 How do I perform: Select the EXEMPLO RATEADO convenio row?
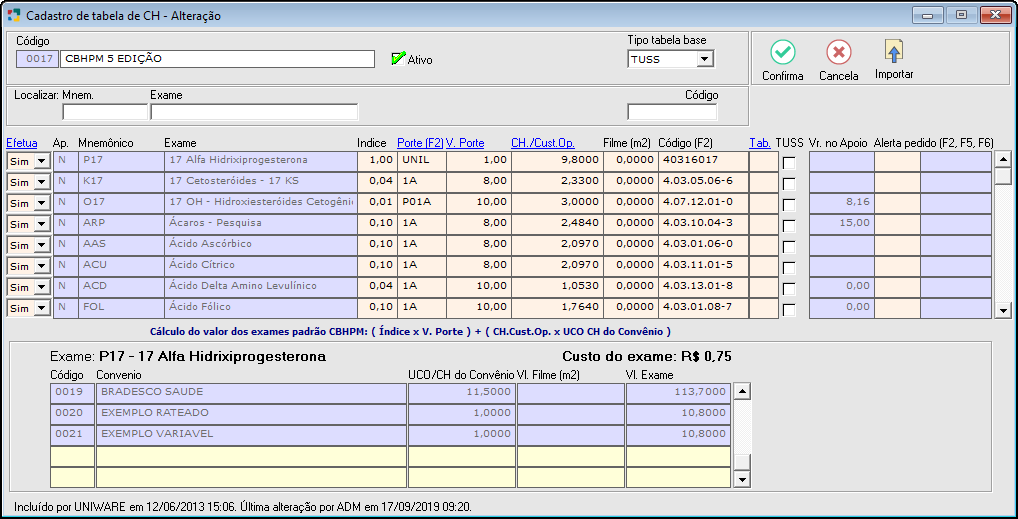pos(251,413)
